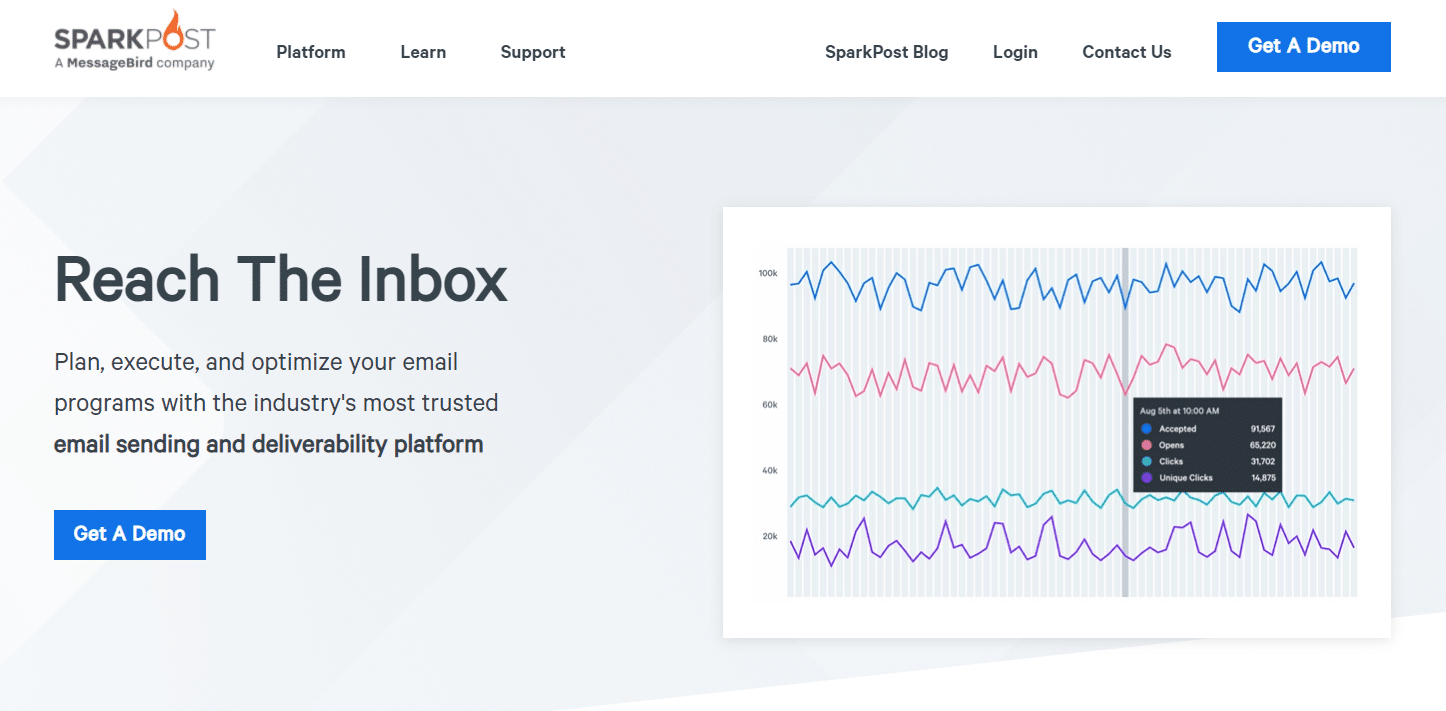Open the Support menu
The height and width of the screenshot is (711, 1446).
point(533,52)
